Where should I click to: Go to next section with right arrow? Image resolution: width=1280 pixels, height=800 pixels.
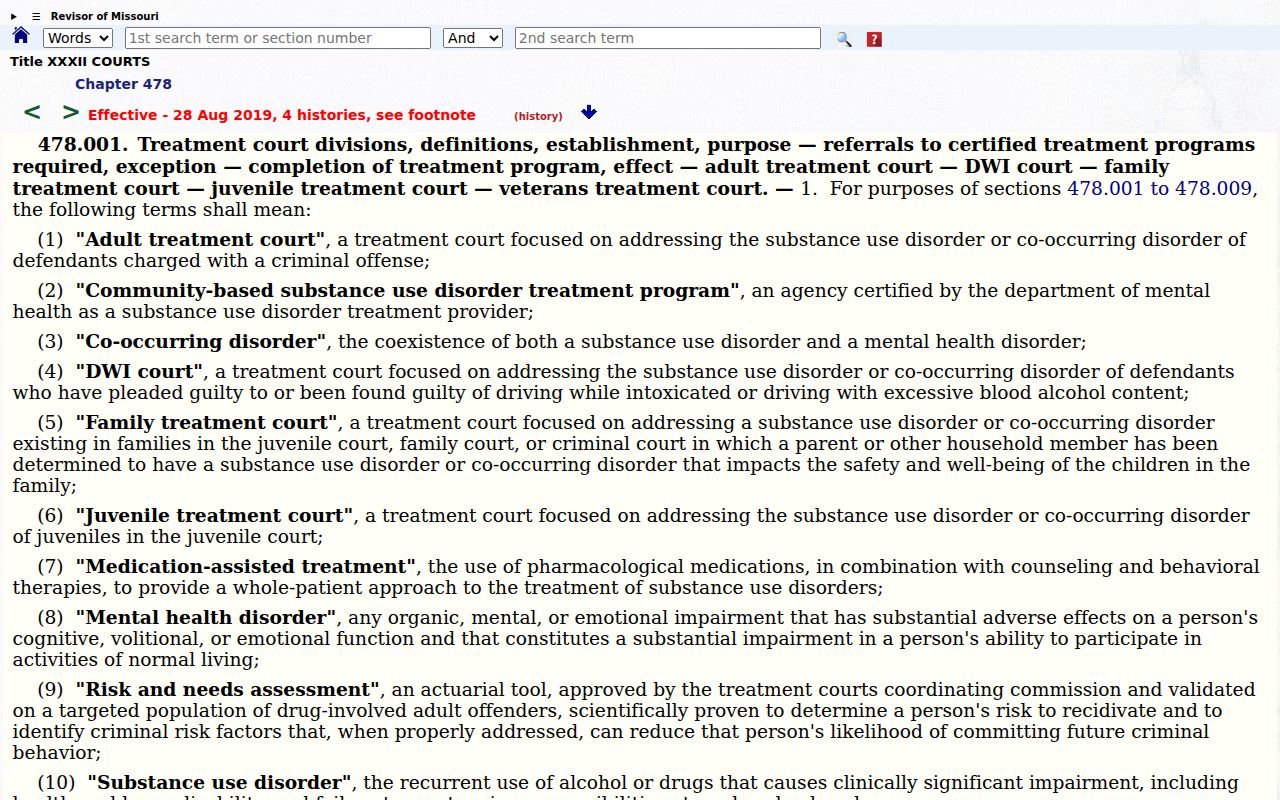click(71, 113)
